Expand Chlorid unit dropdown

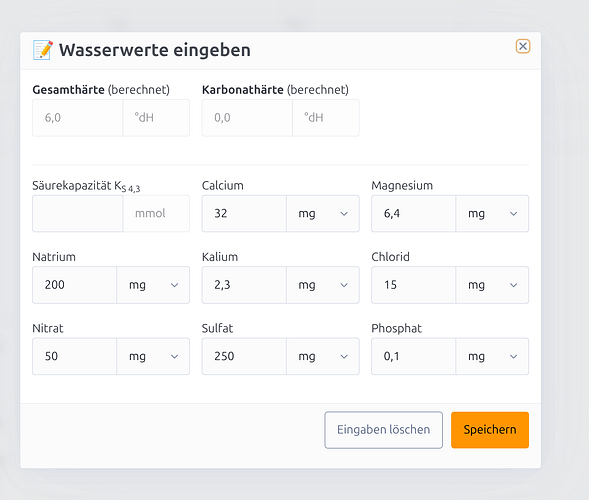492,285
